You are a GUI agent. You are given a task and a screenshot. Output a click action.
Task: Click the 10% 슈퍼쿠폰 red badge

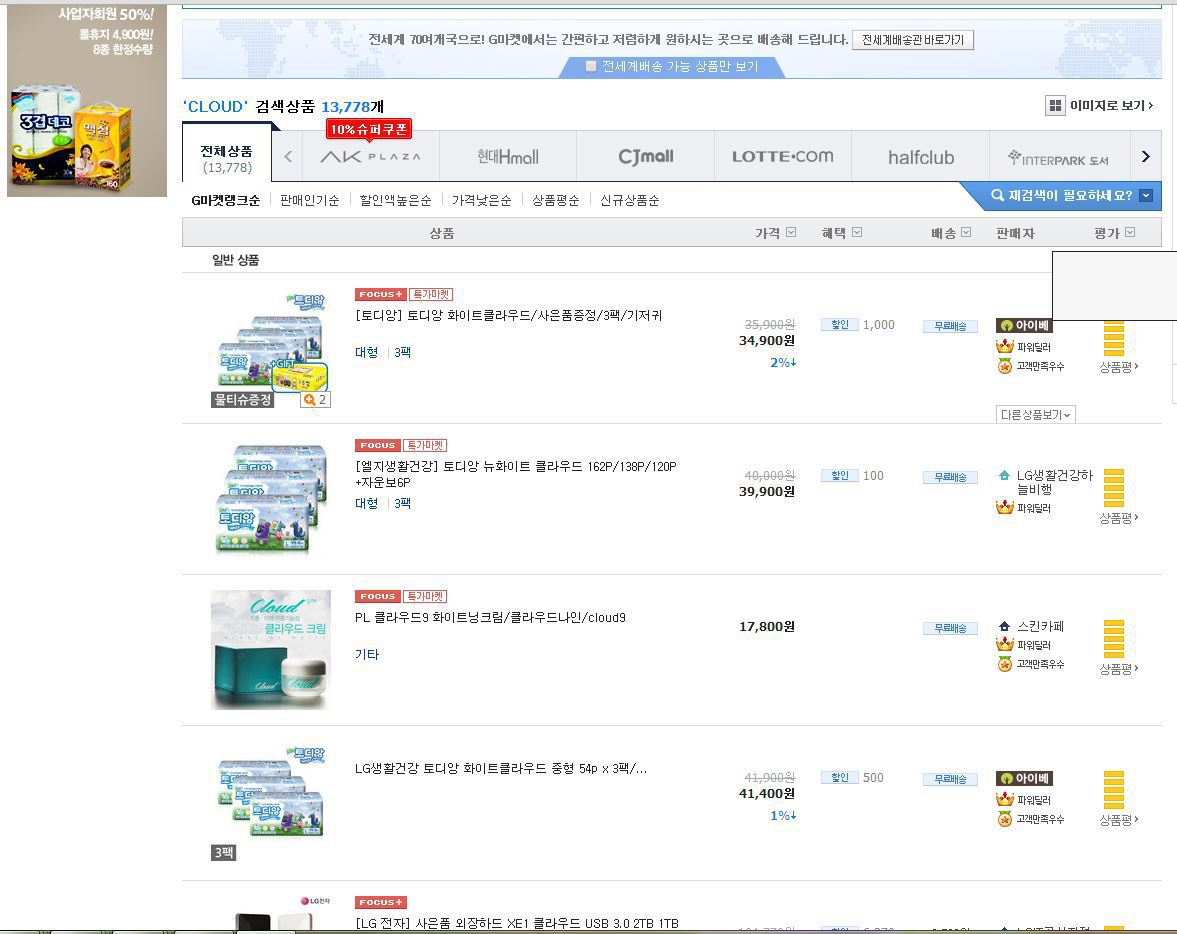[x=369, y=130]
